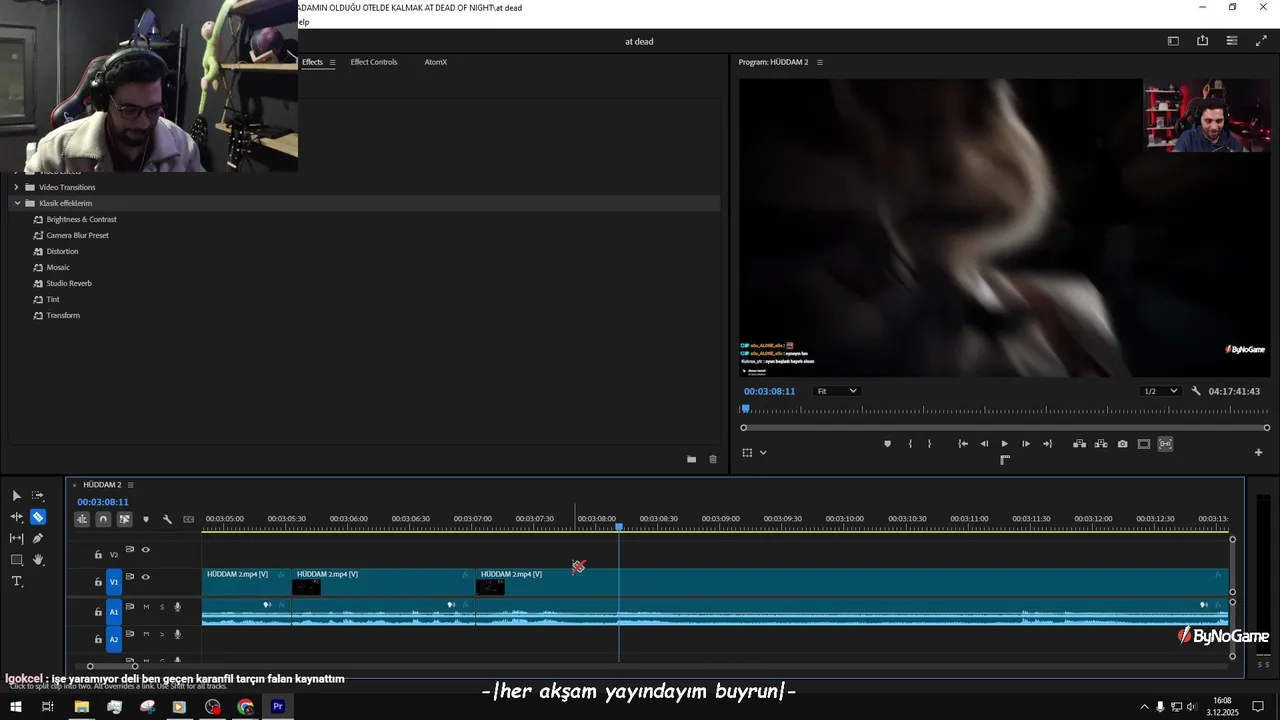Image resolution: width=1280 pixels, height=720 pixels.
Task: Select the Type tool
Action: point(16,581)
